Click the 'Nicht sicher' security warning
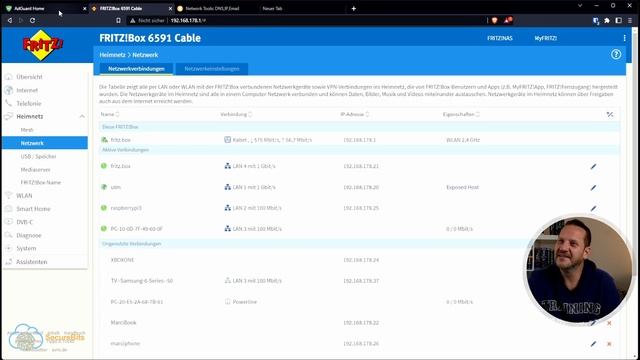This screenshot has width=640, height=360. [147, 20]
